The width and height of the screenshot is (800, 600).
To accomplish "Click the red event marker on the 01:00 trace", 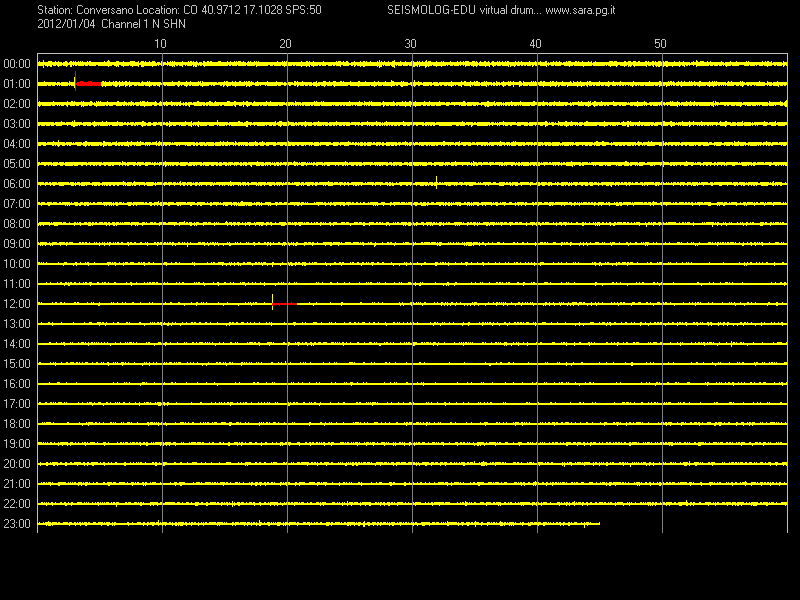I will tap(88, 82).
